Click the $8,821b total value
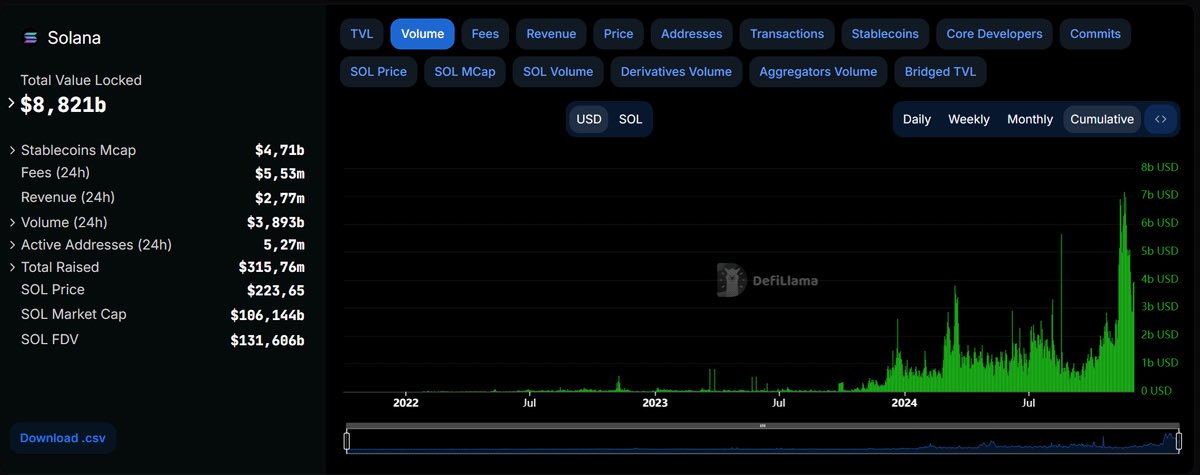1200x475 pixels. [64, 104]
